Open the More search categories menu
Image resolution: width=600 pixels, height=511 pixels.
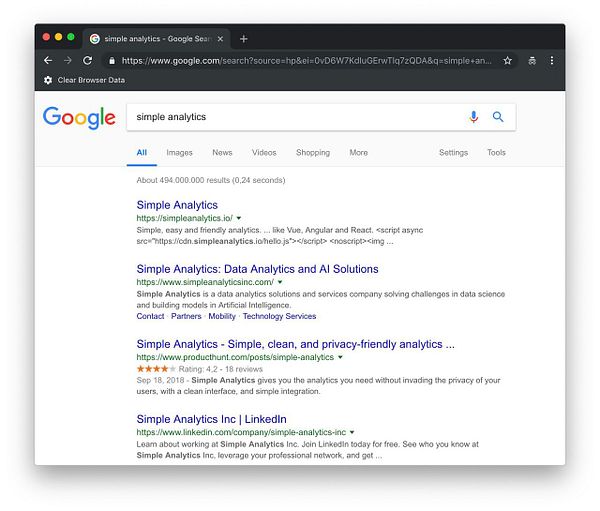coord(359,152)
